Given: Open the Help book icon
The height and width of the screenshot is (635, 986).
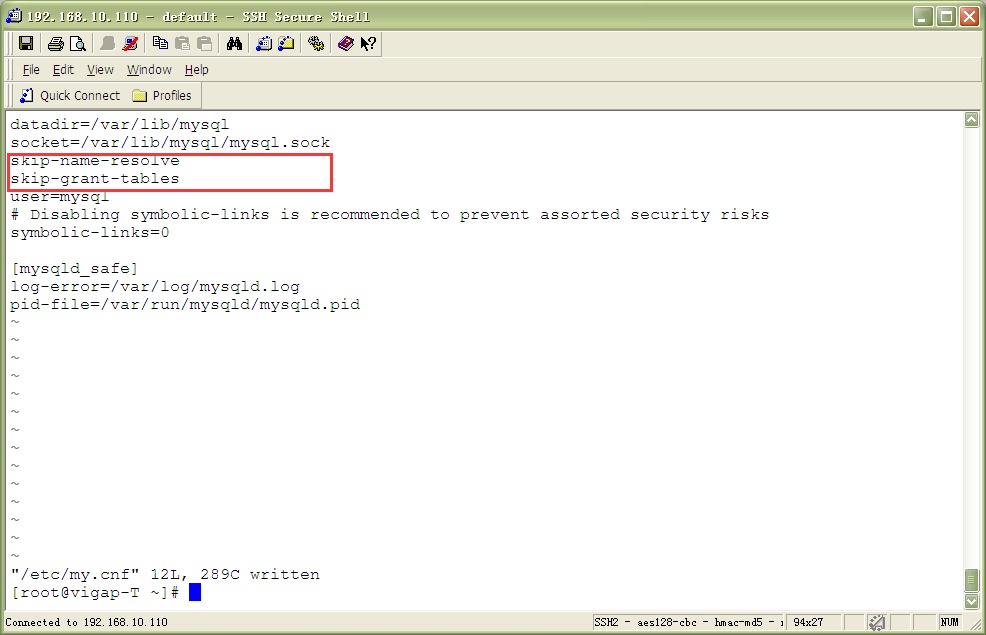Looking at the screenshot, I should [x=345, y=43].
